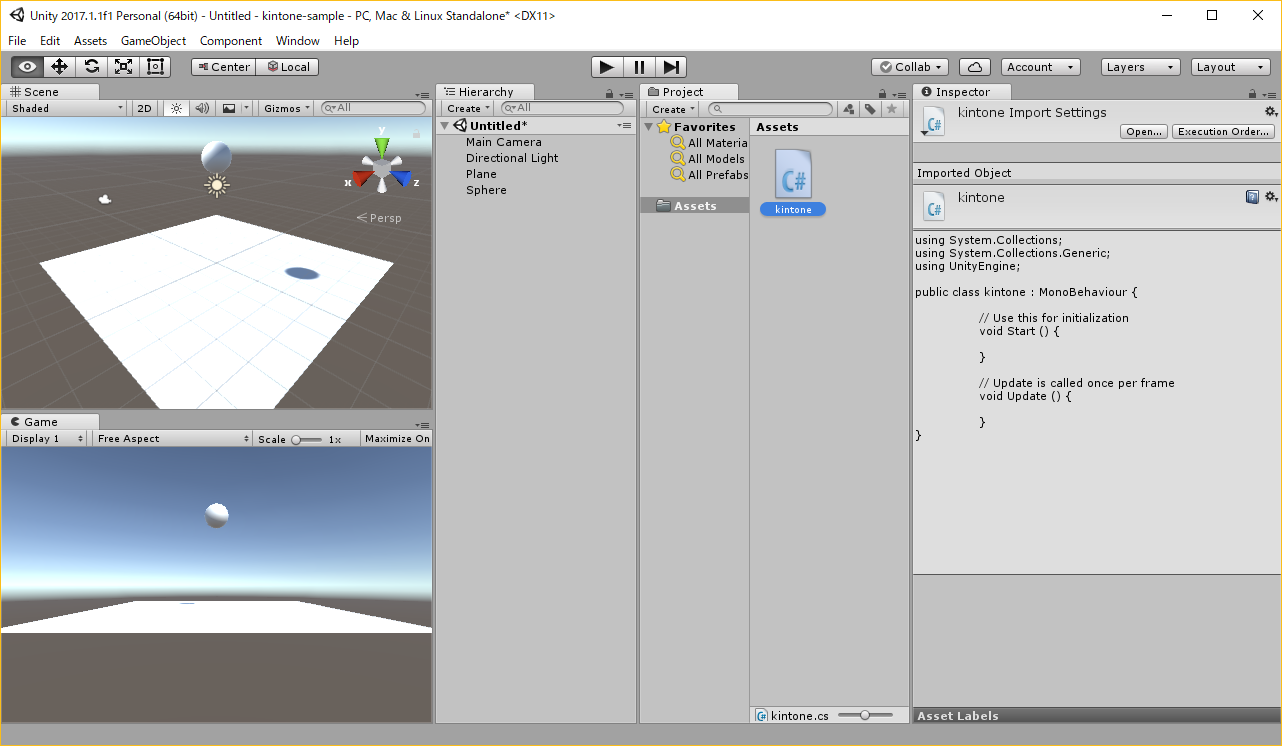
Task: Select Sphere in Hierarchy
Action: click(x=486, y=190)
